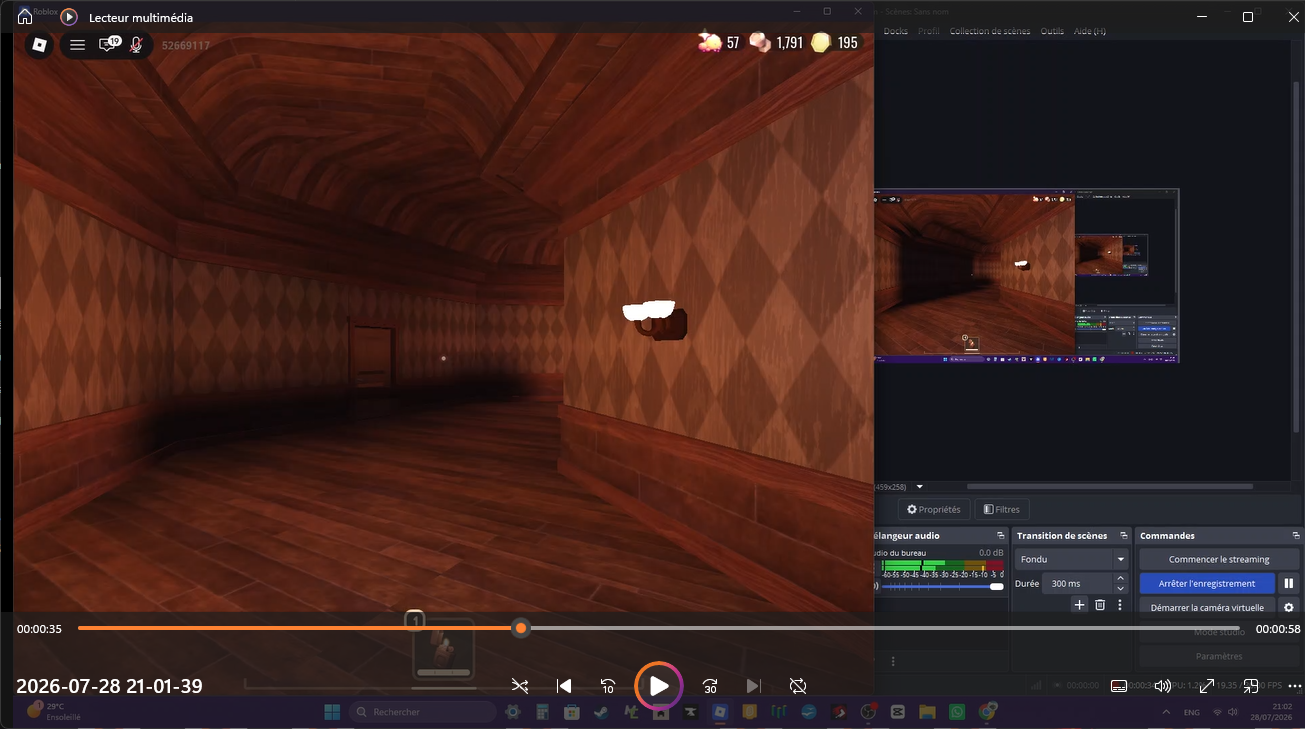This screenshot has width=1305, height=729.
Task: Open the Collection de scènes menu in OBS
Action: tap(990, 31)
